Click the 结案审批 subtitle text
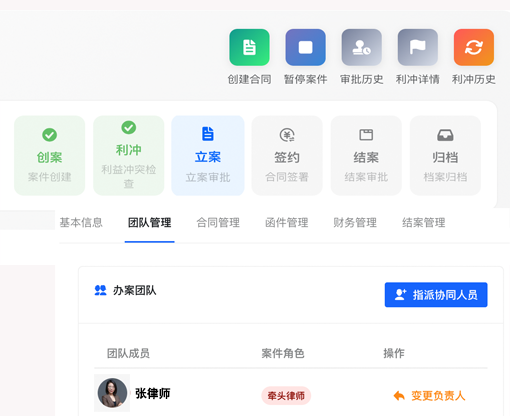This screenshot has height=416, width=510. coord(366,177)
